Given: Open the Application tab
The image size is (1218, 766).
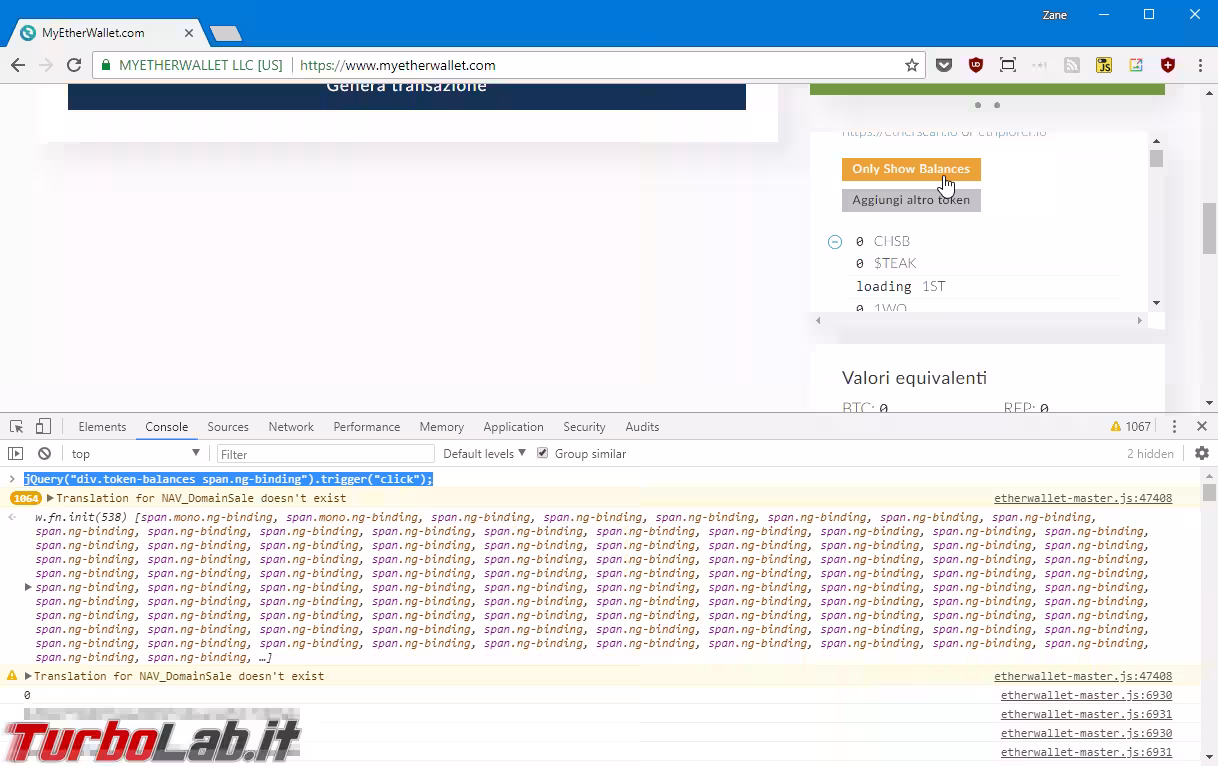Looking at the screenshot, I should click(x=513, y=427).
